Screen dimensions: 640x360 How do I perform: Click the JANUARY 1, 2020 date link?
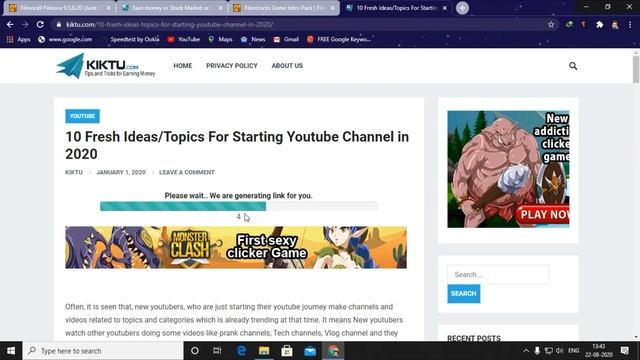coord(121,172)
